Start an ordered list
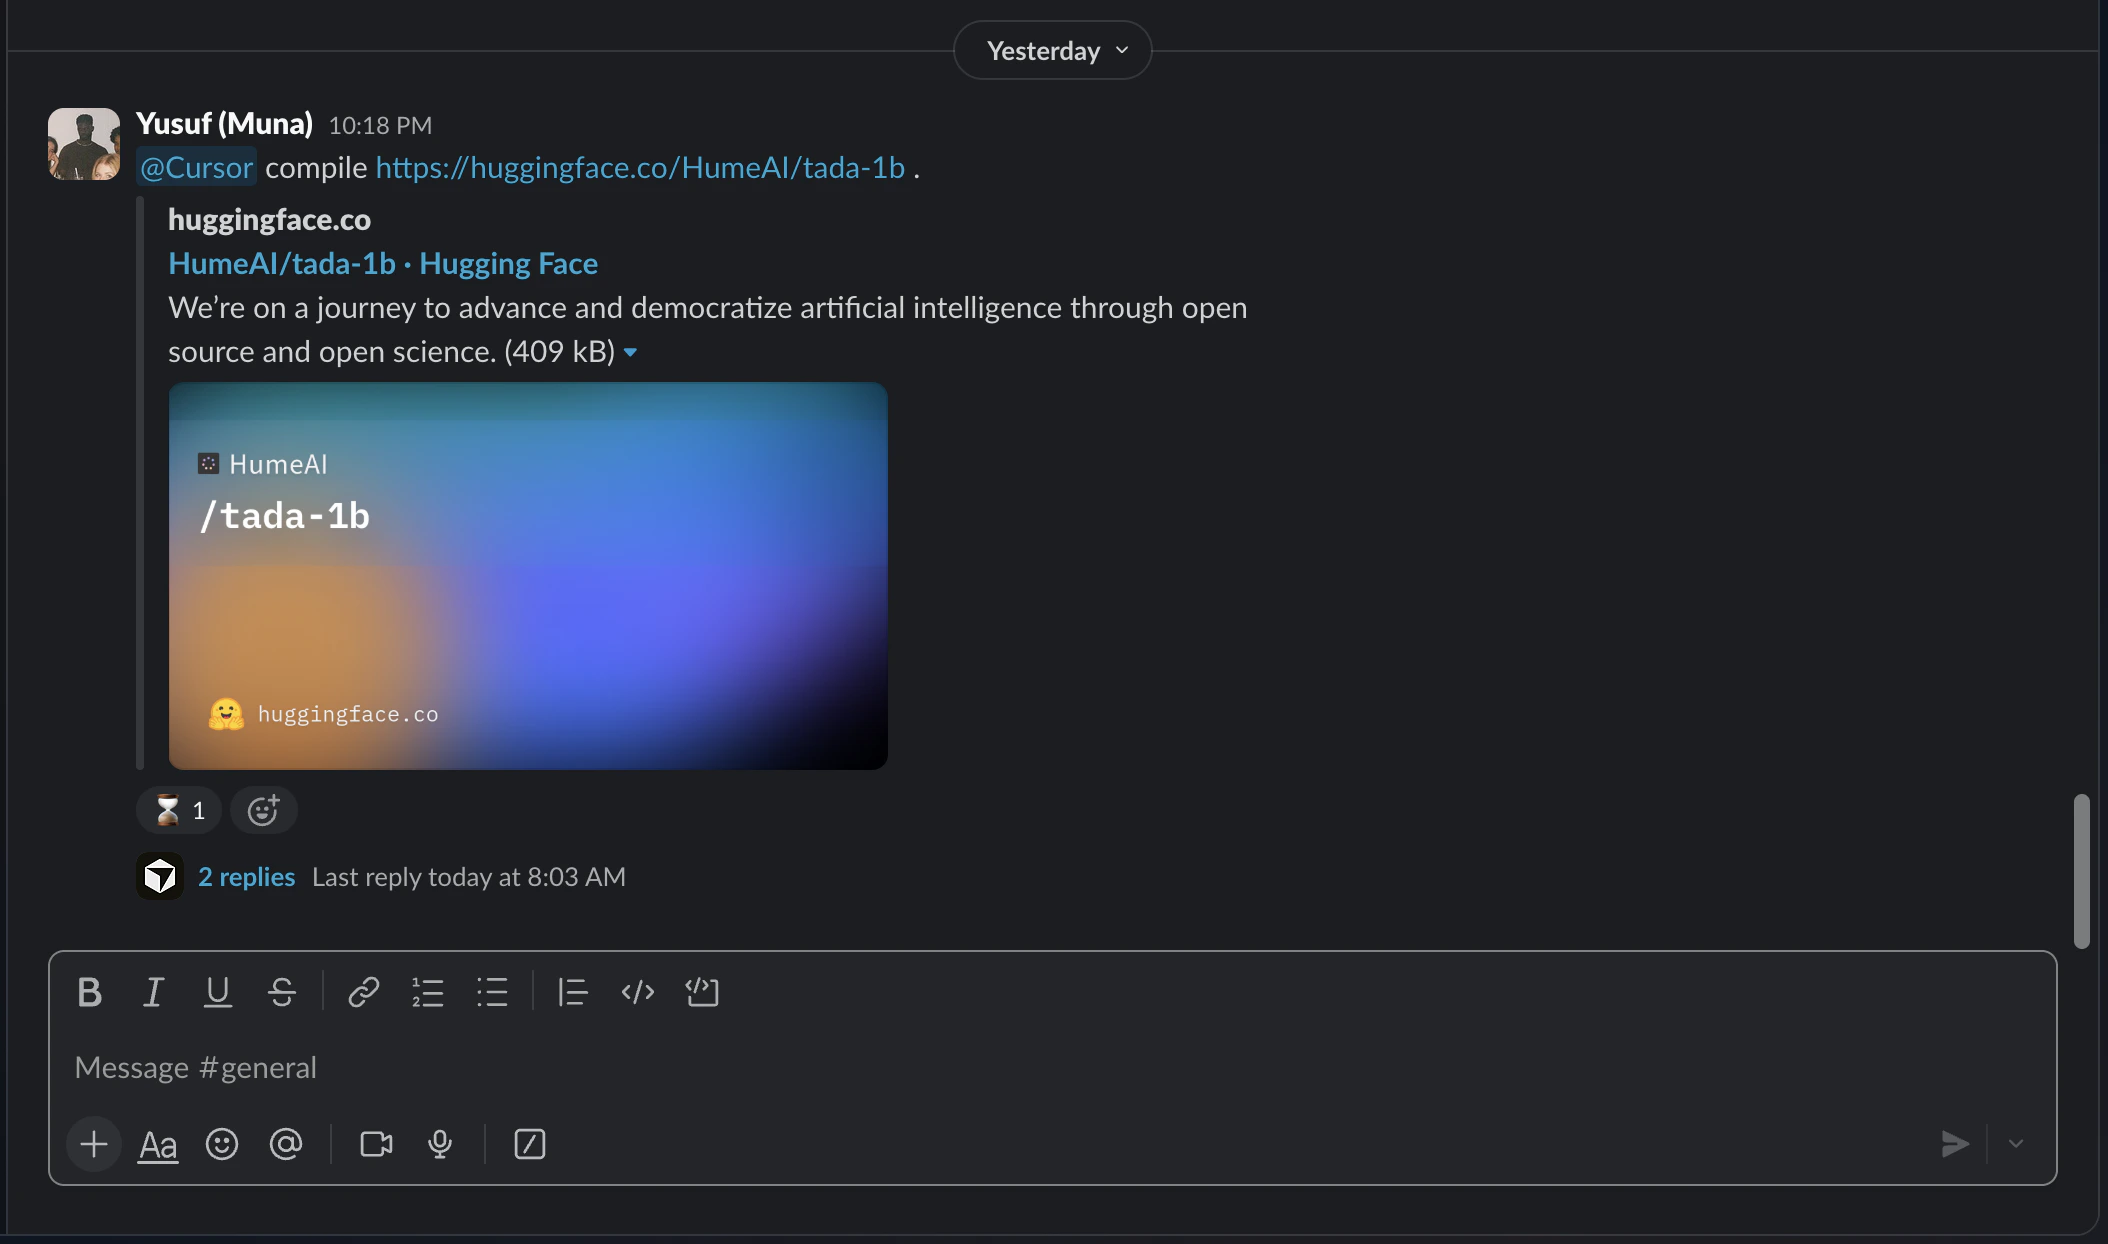 tap(427, 992)
